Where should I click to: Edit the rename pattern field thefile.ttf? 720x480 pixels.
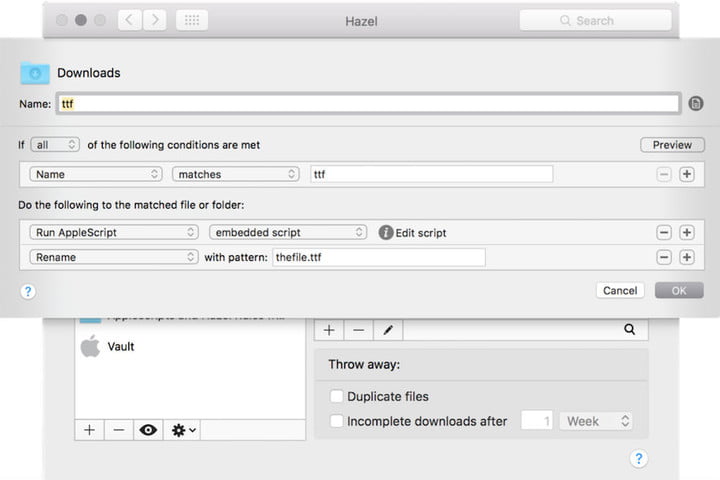379,257
